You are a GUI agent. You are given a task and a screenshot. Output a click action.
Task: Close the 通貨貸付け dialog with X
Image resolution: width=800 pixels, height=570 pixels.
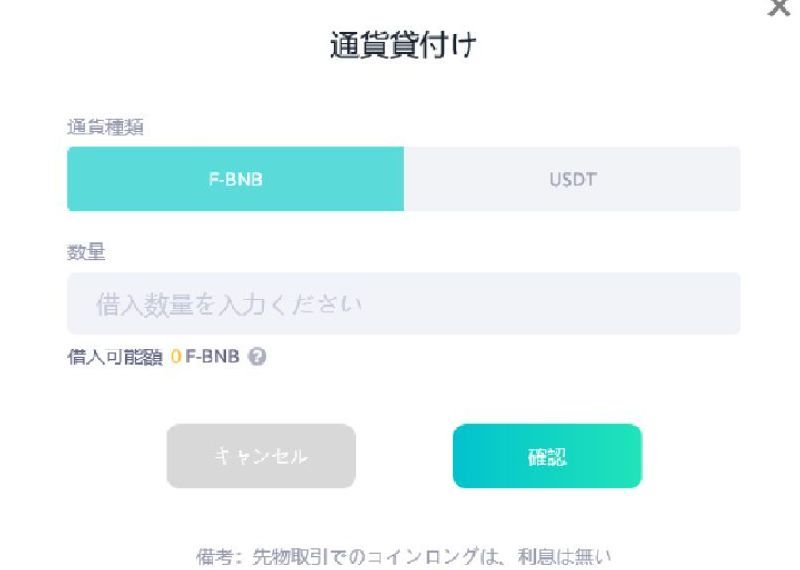(778, 8)
